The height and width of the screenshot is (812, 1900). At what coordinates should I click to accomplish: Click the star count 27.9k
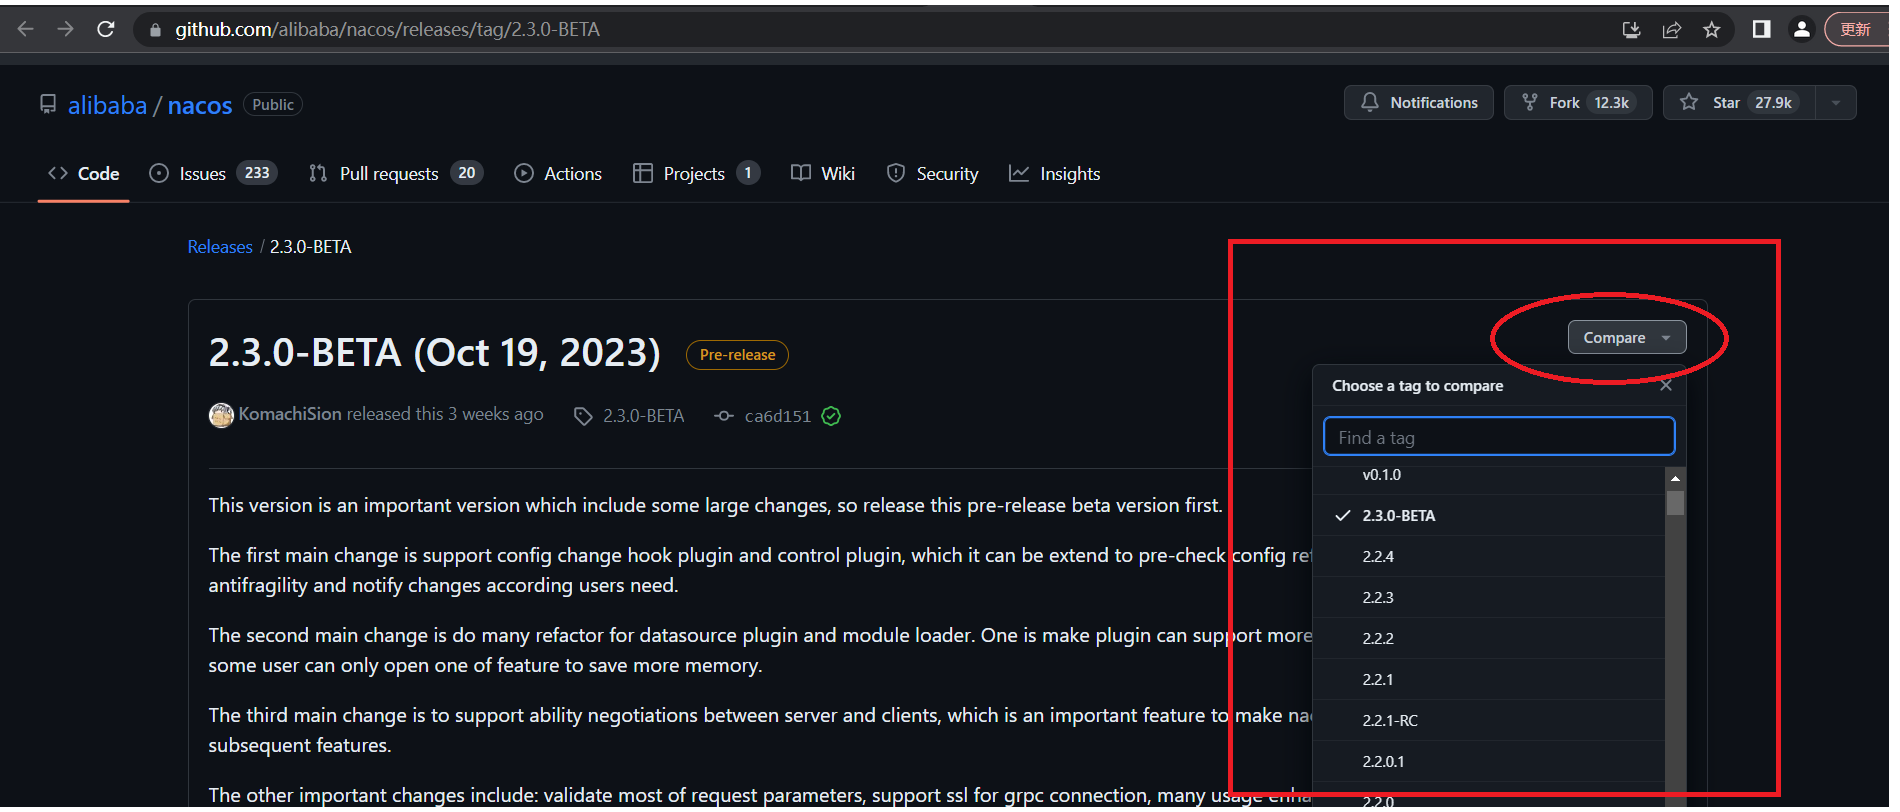pos(1774,103)
